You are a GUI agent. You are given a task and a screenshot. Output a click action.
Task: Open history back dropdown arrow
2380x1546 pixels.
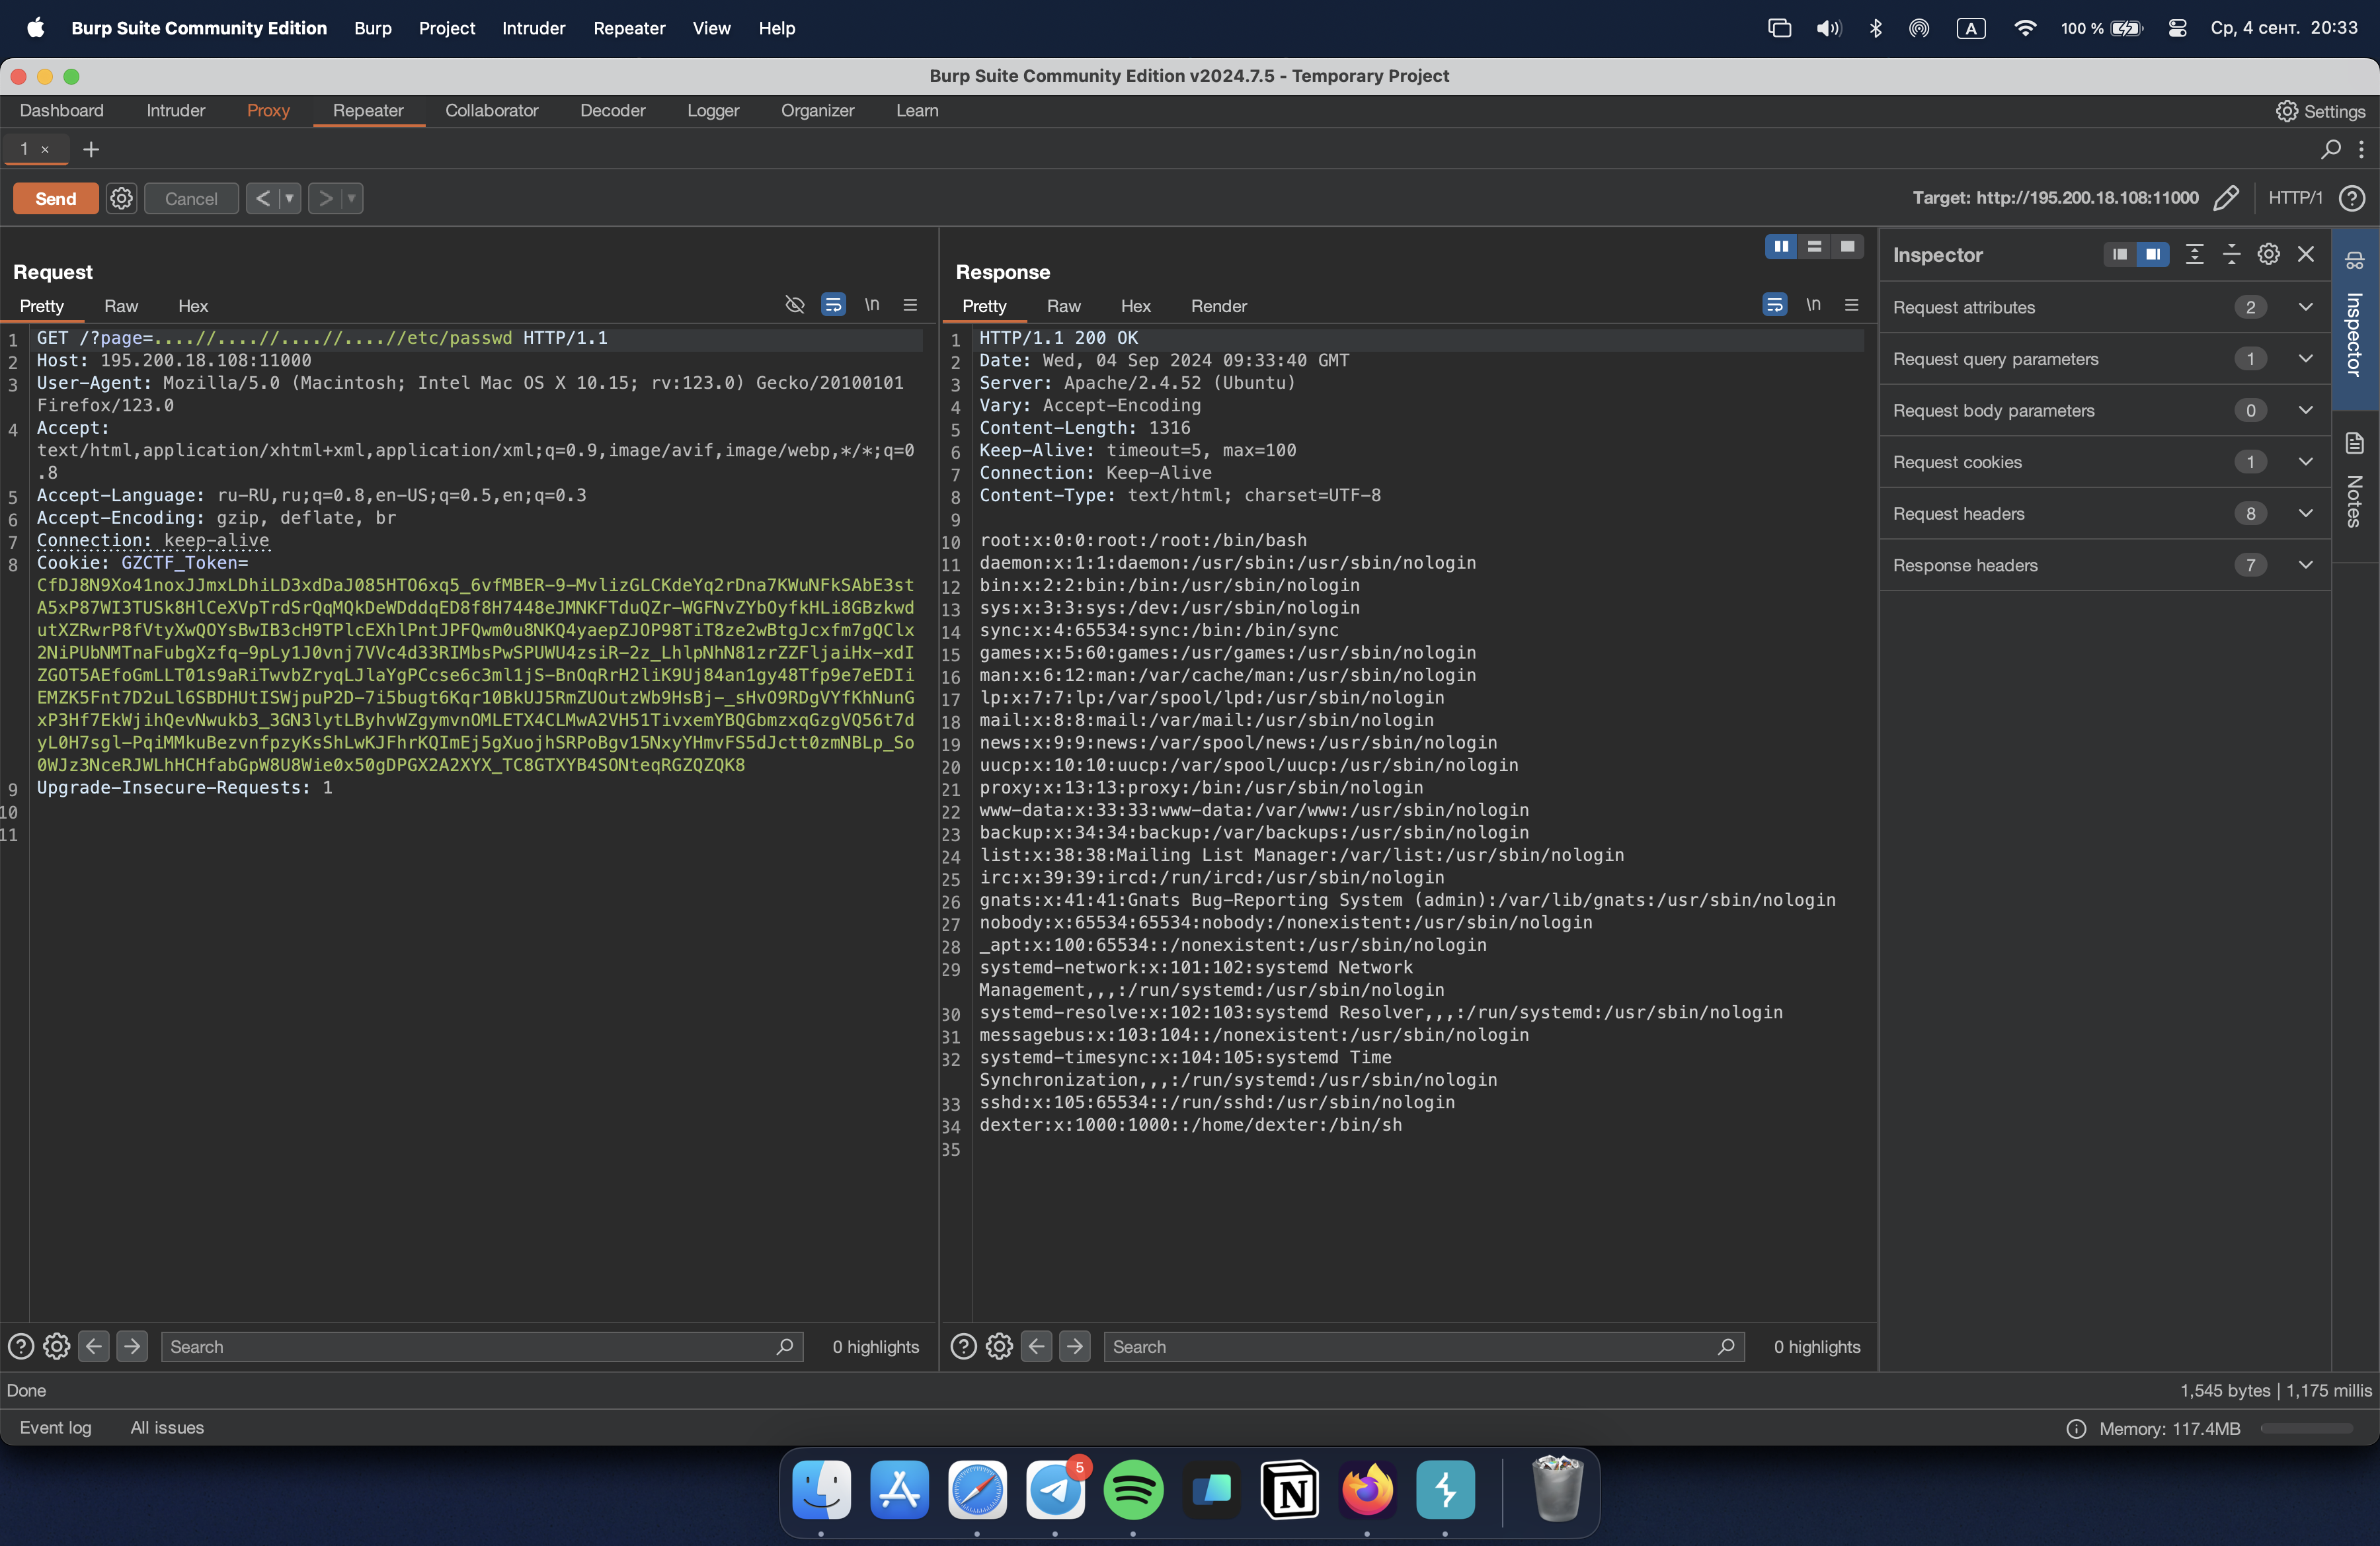point(289,198)
